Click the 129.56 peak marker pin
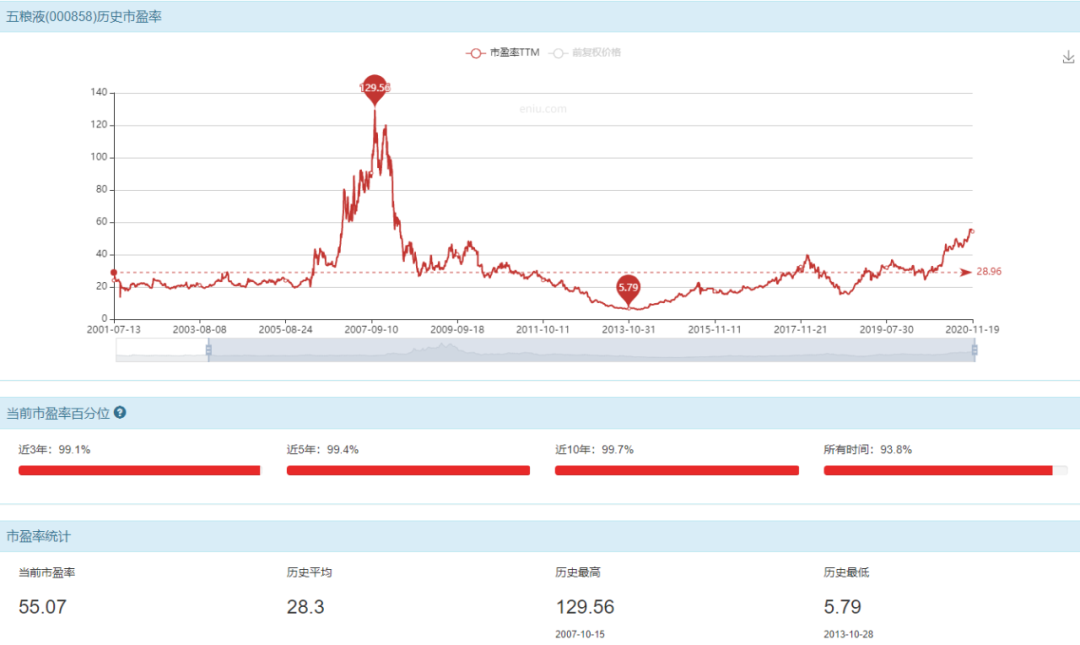 click(375, 89)
